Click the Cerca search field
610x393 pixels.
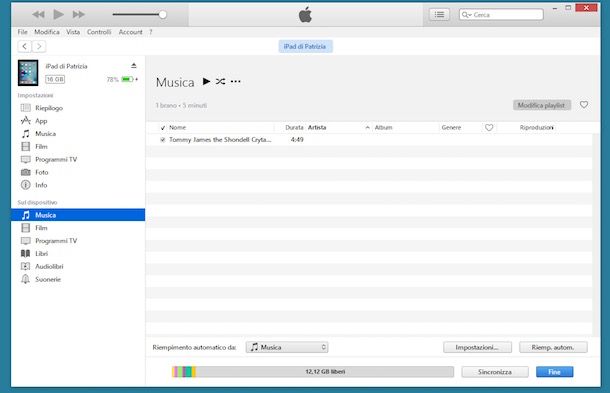501,15
